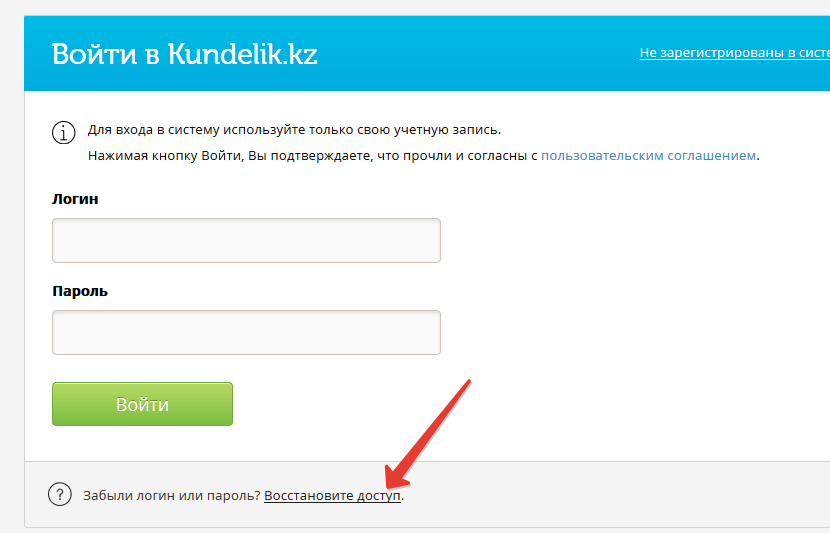Open the пользовательским соглашением link
The height and width of the screenshot is (533, 830).
648,156
